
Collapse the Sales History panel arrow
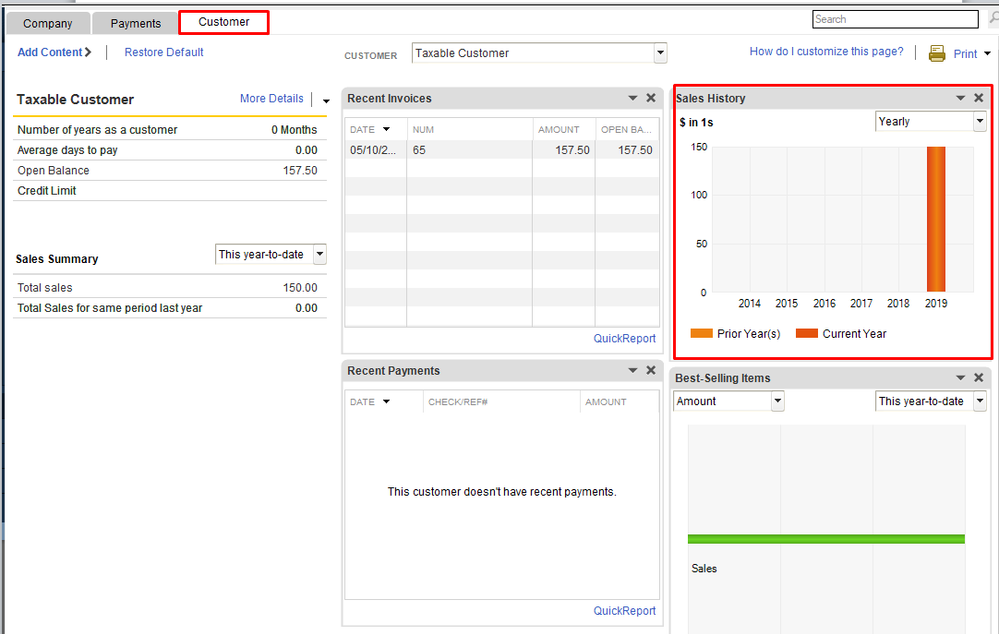(x=960, y=98)
